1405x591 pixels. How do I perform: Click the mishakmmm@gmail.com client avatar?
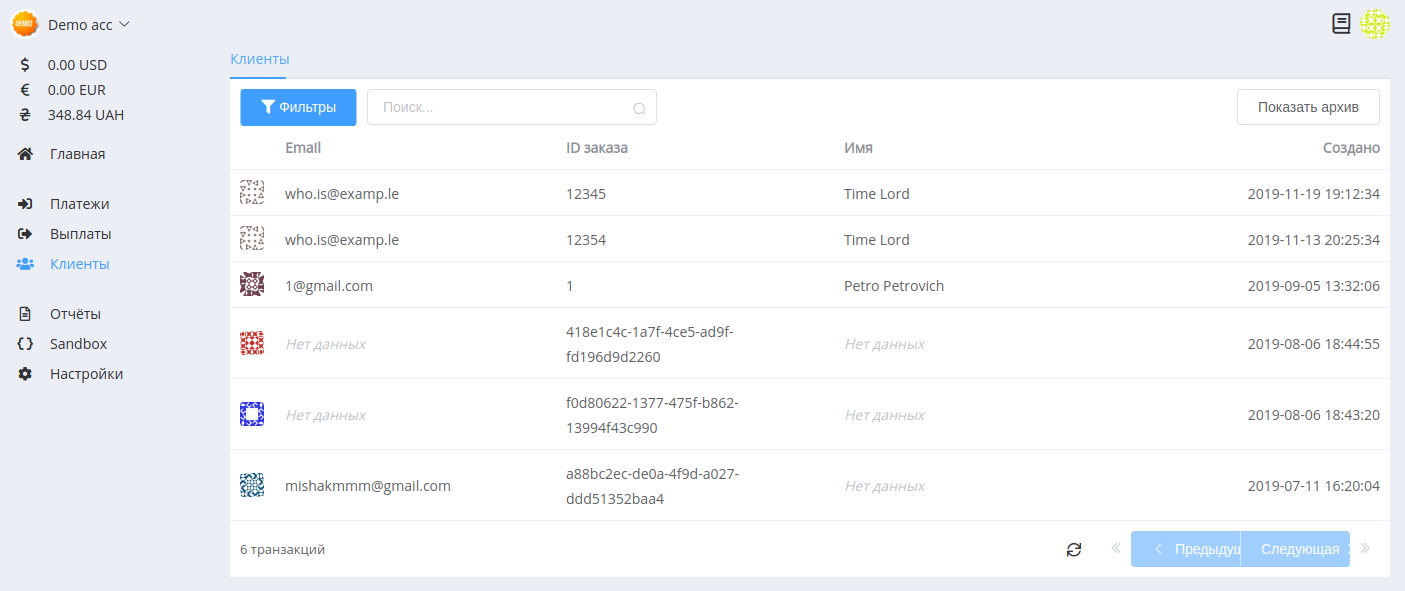click(x=252, y=485)
